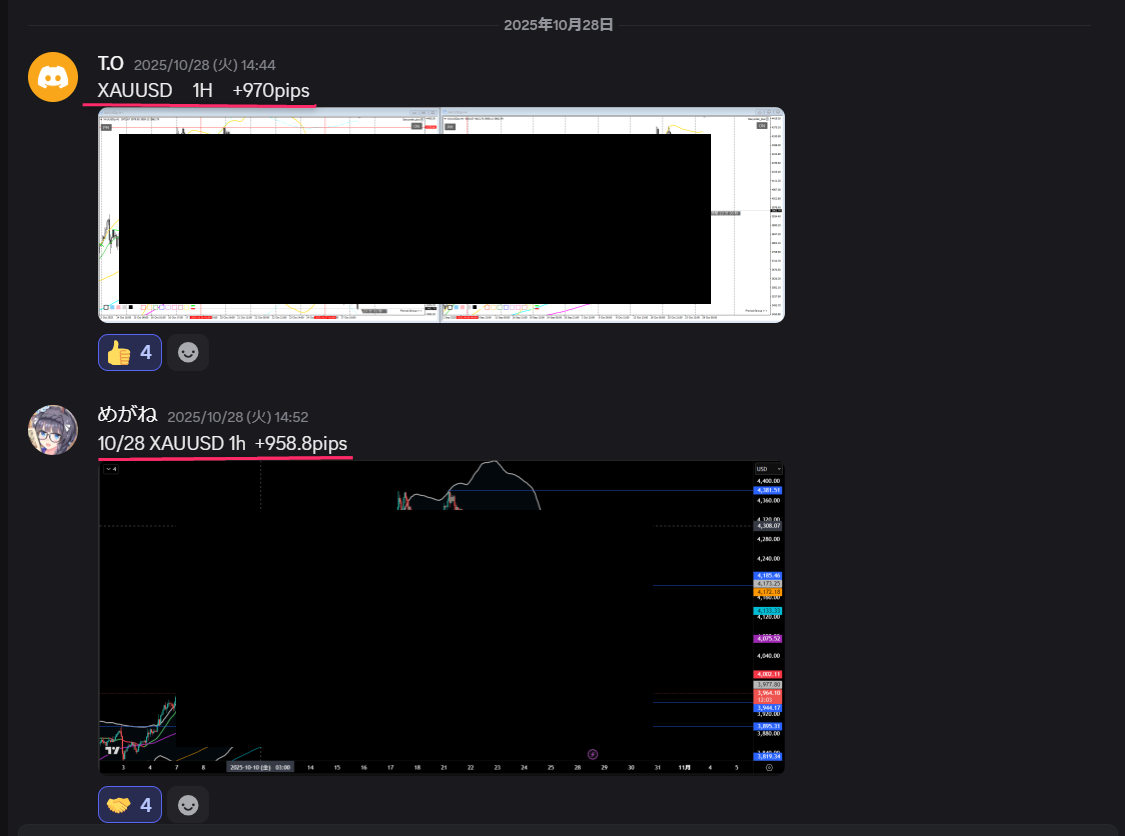The image size is (1125, 836).
Task: Open めがね's anime profile avatar
Action: coord(53,430)
